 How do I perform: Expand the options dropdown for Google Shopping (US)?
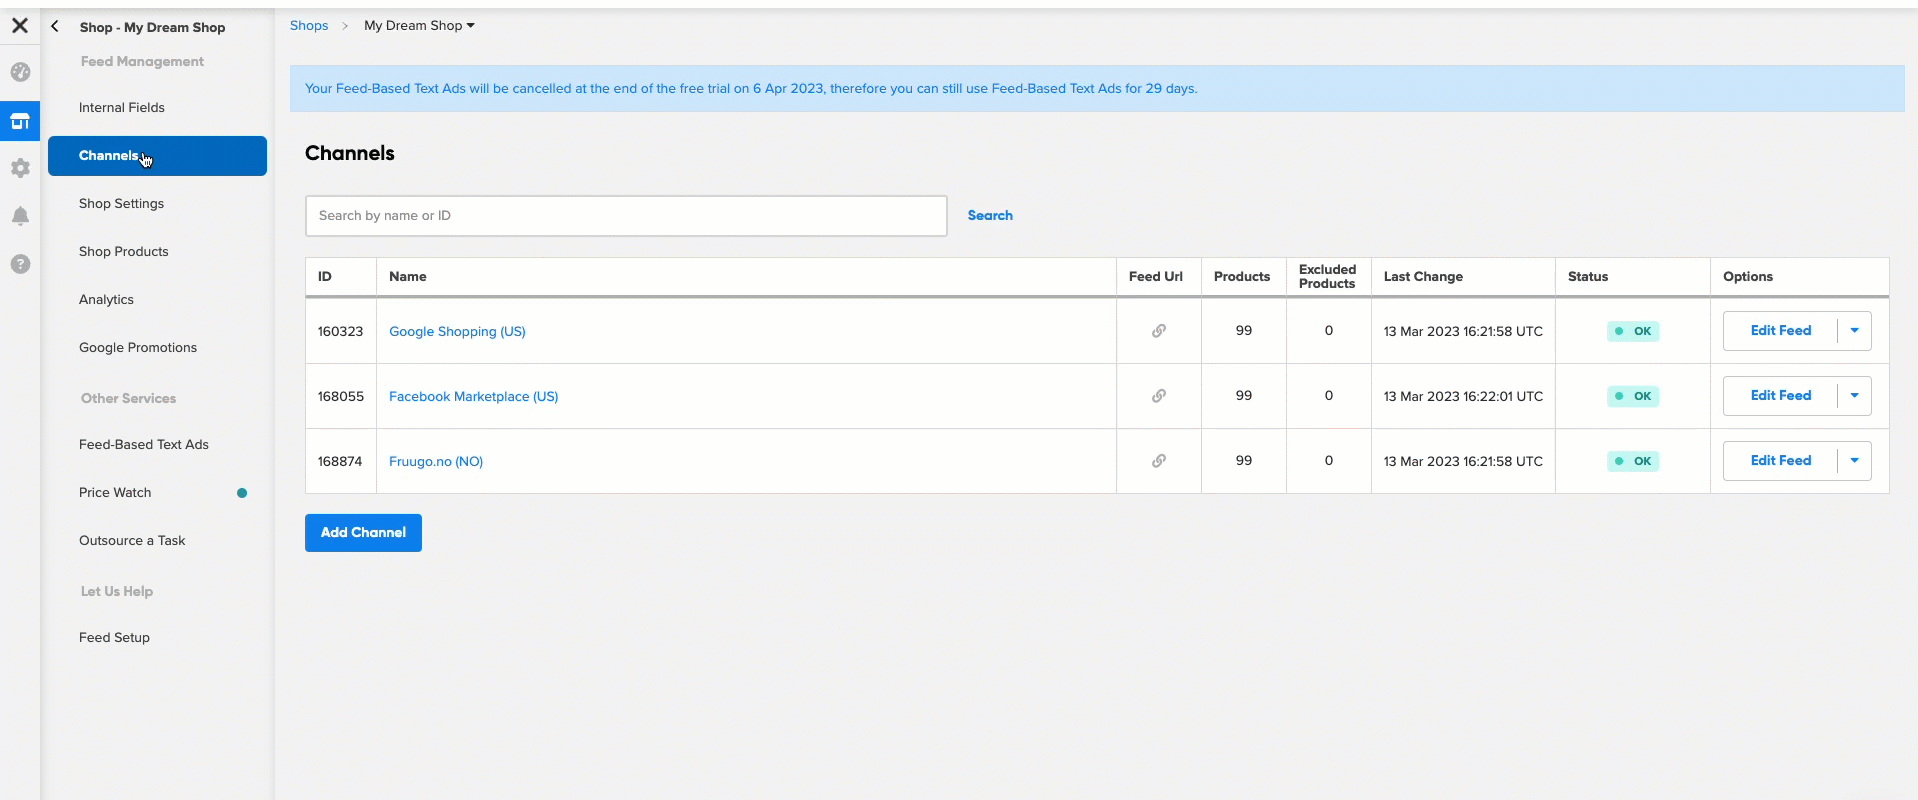(1855, 331)
